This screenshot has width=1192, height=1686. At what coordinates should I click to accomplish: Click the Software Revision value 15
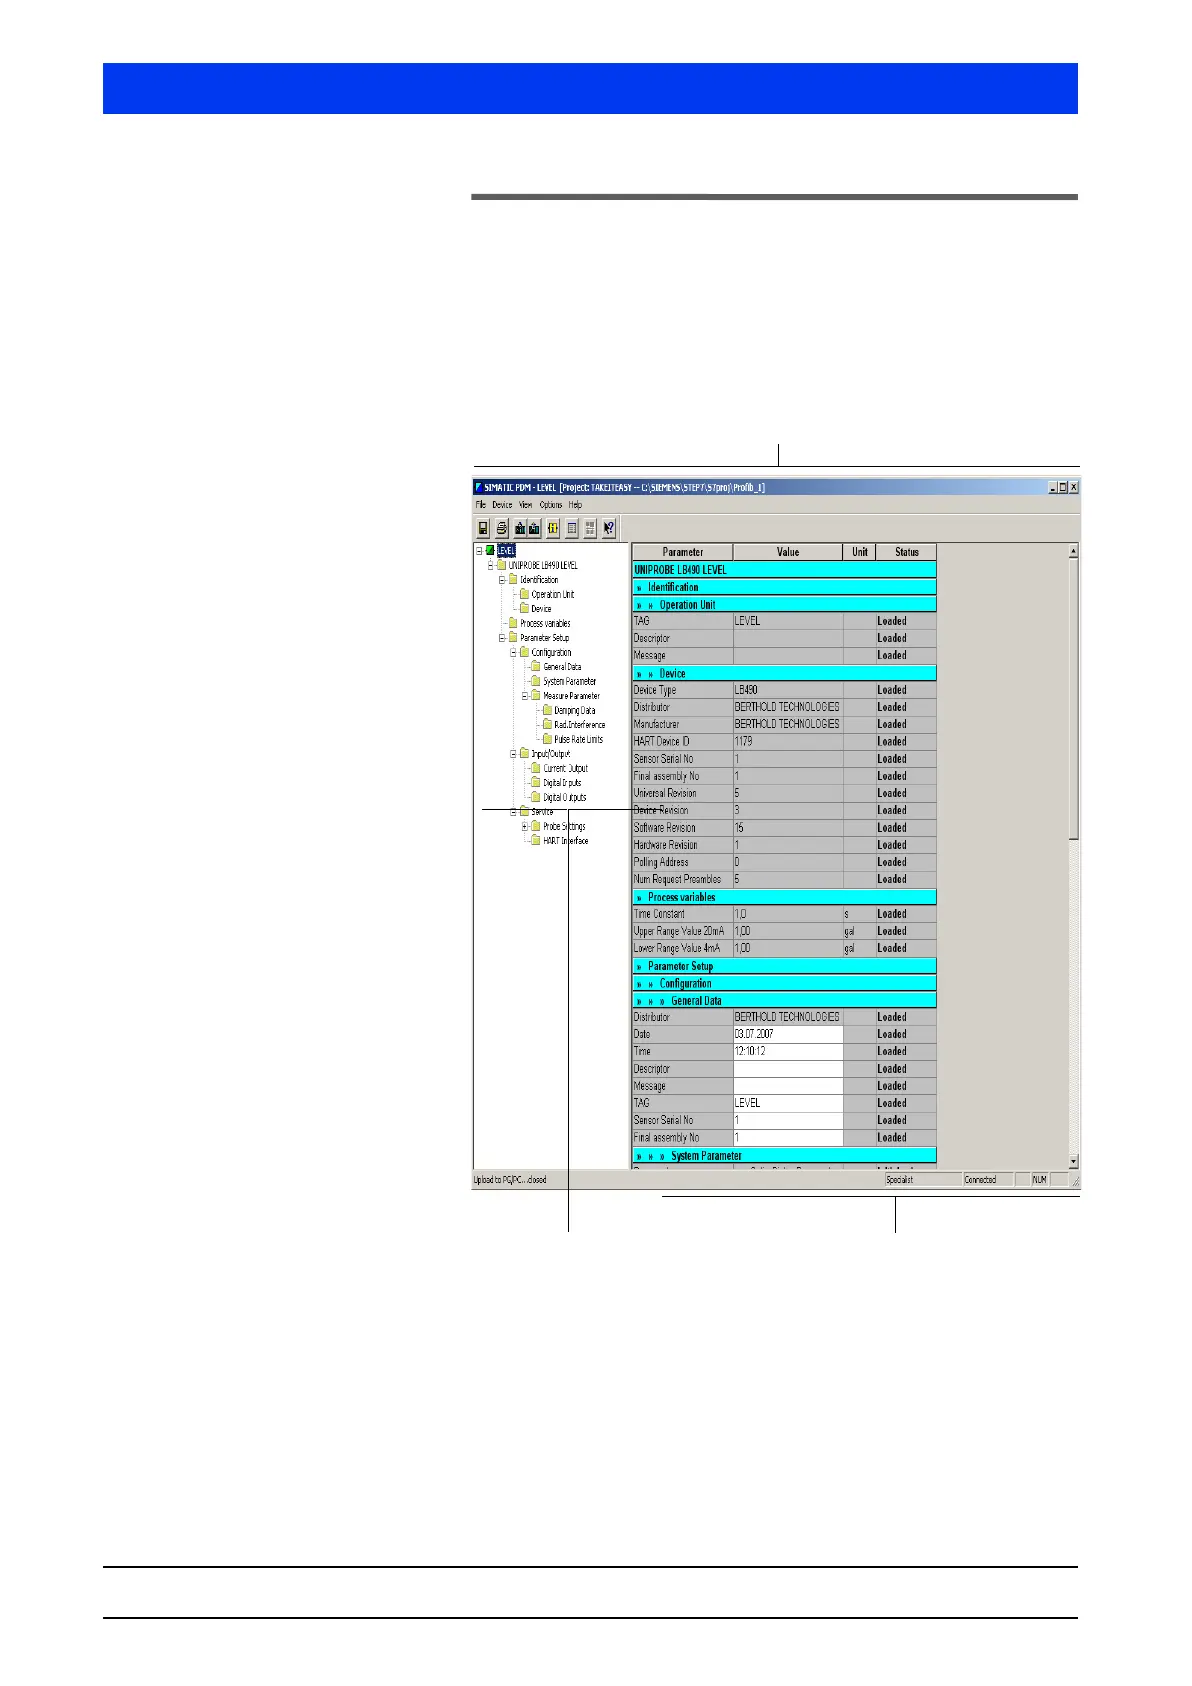pos(788,828)
